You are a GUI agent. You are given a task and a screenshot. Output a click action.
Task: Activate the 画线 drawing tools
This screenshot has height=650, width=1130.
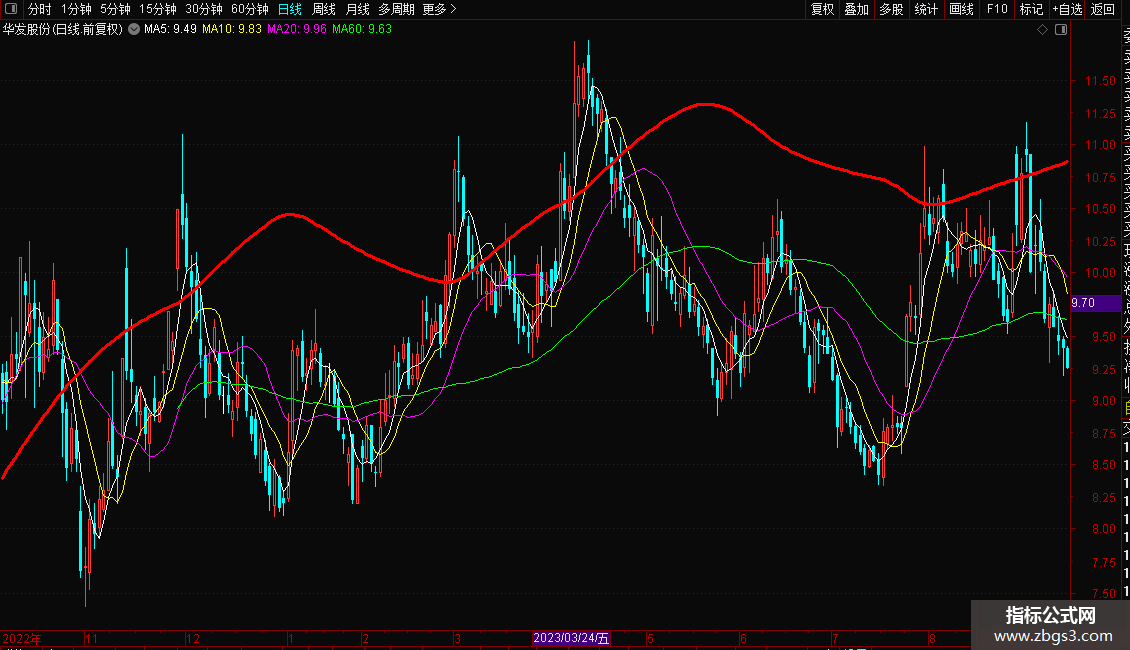961,9
